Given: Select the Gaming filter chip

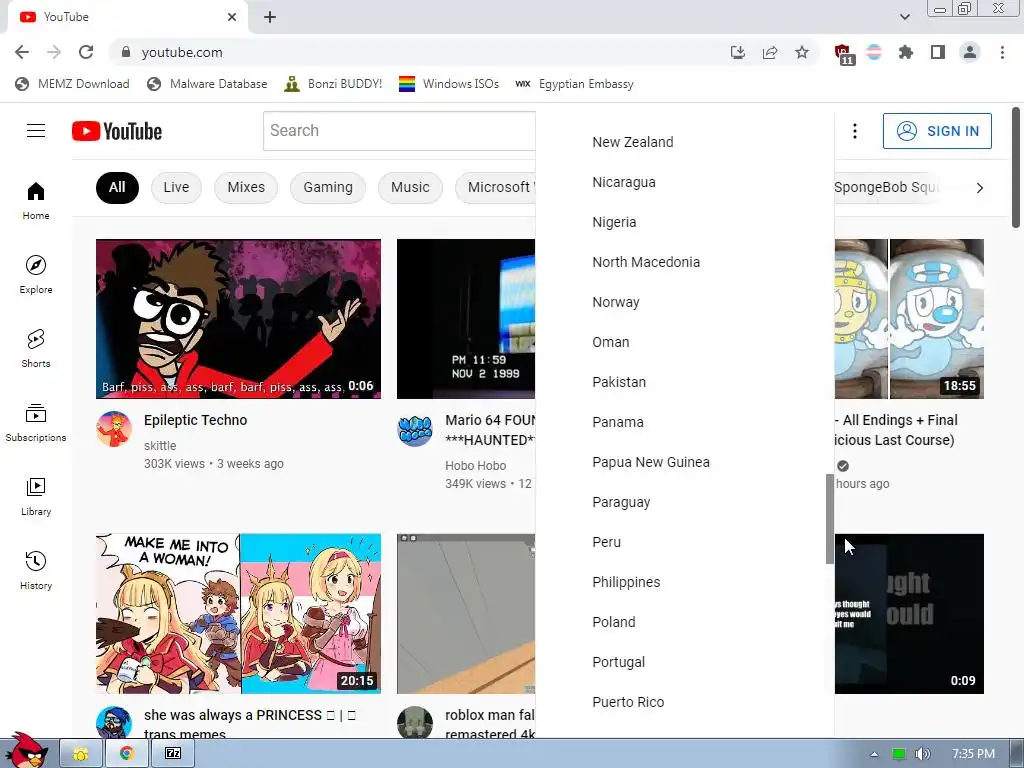Looking at the screenshot, I should coord(328,187).
